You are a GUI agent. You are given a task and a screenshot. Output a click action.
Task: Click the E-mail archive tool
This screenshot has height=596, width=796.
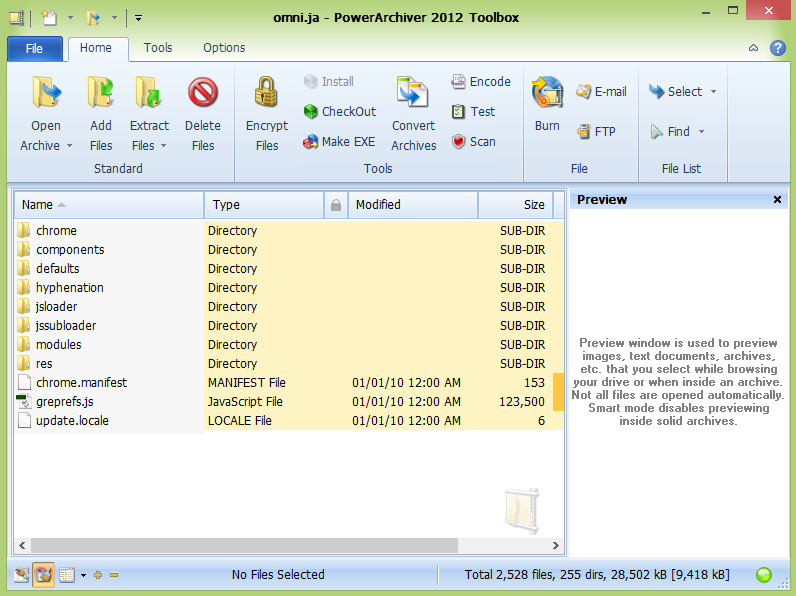(x=601, y=92)
